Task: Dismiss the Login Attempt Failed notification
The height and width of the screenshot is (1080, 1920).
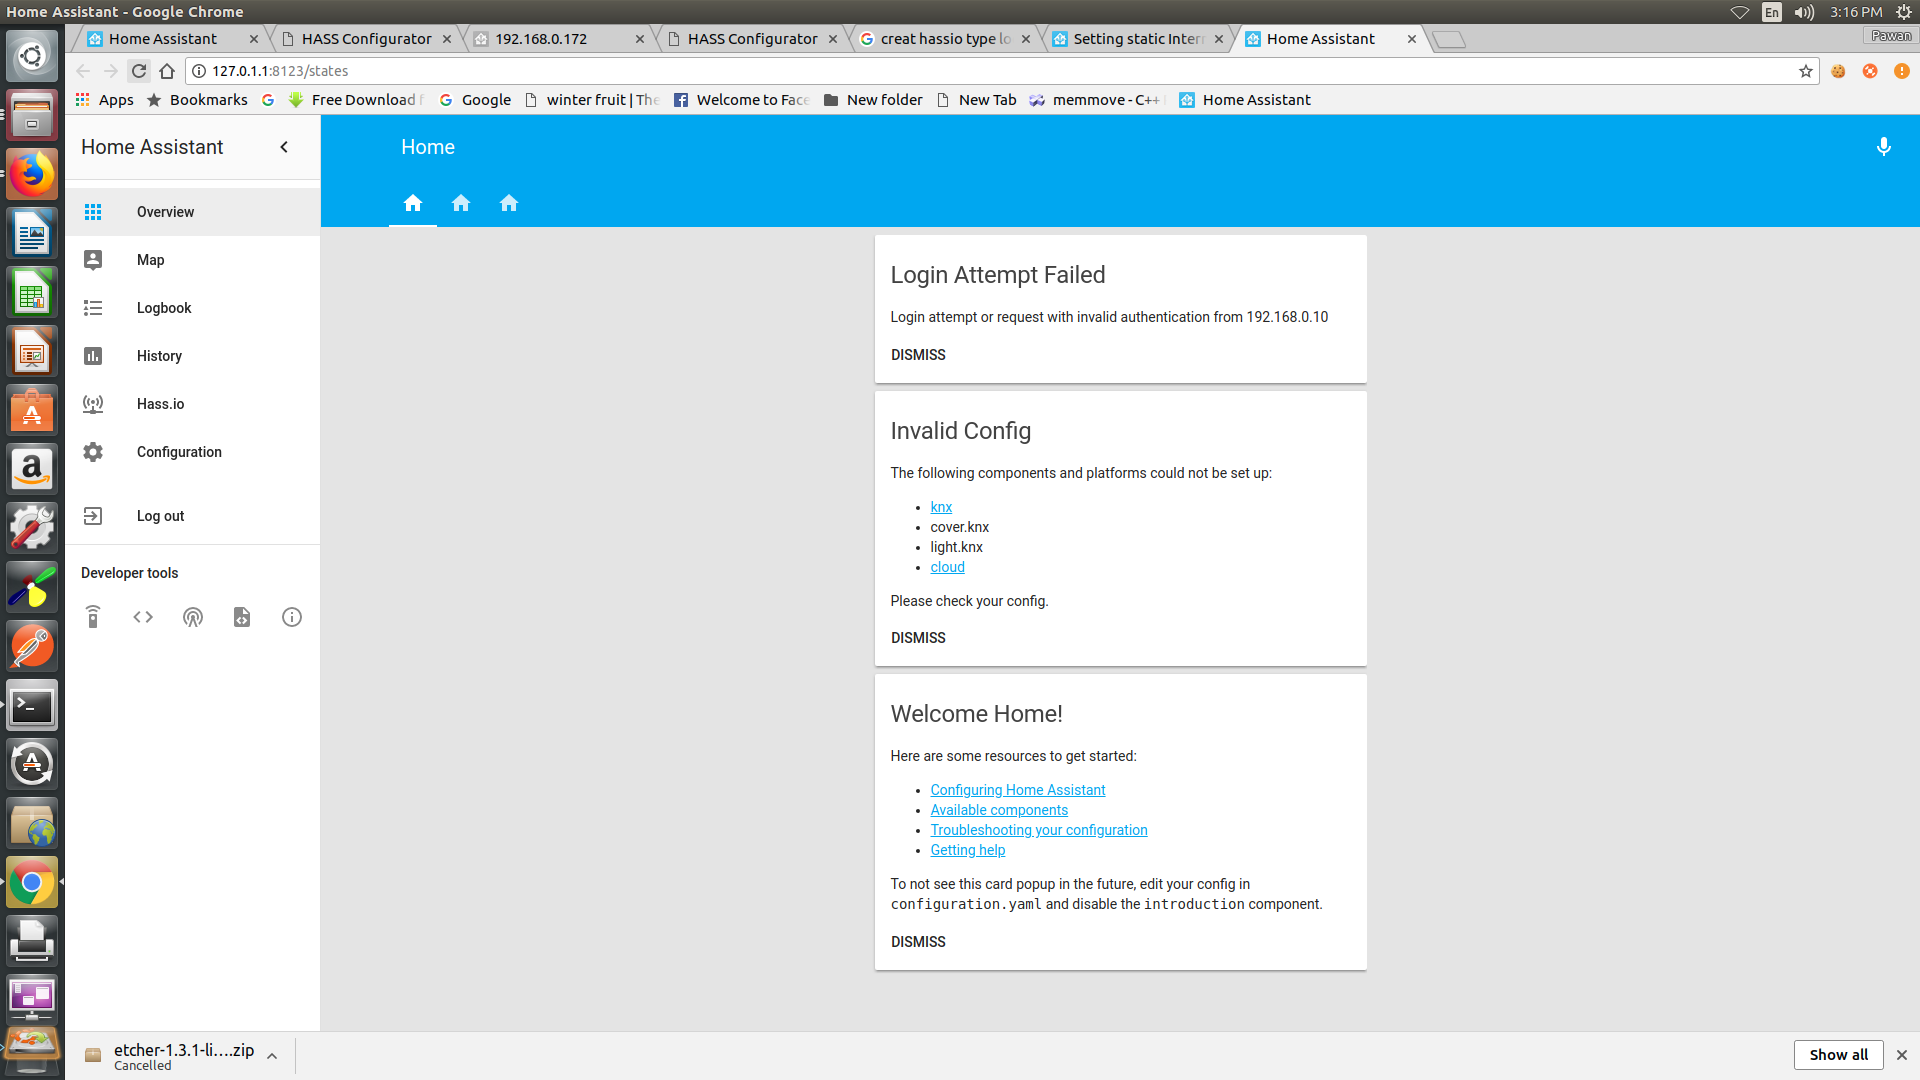Action: (917, 355)
